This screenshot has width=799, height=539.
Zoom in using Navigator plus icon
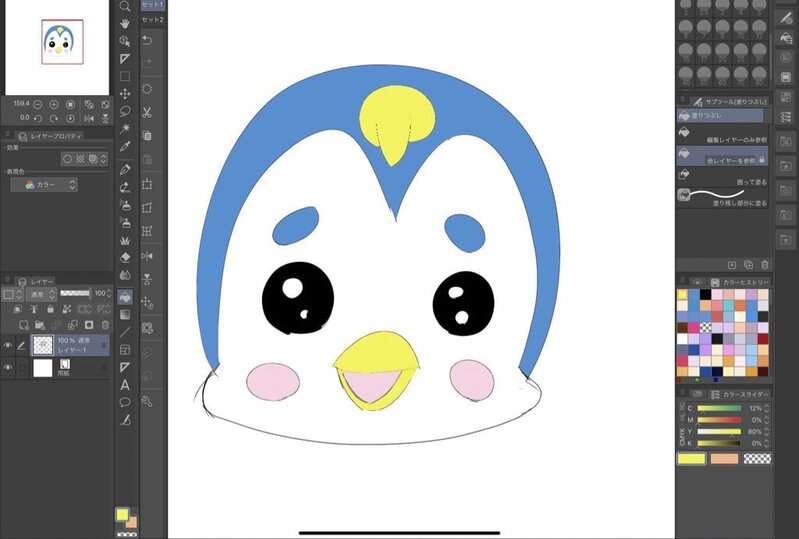54,104
